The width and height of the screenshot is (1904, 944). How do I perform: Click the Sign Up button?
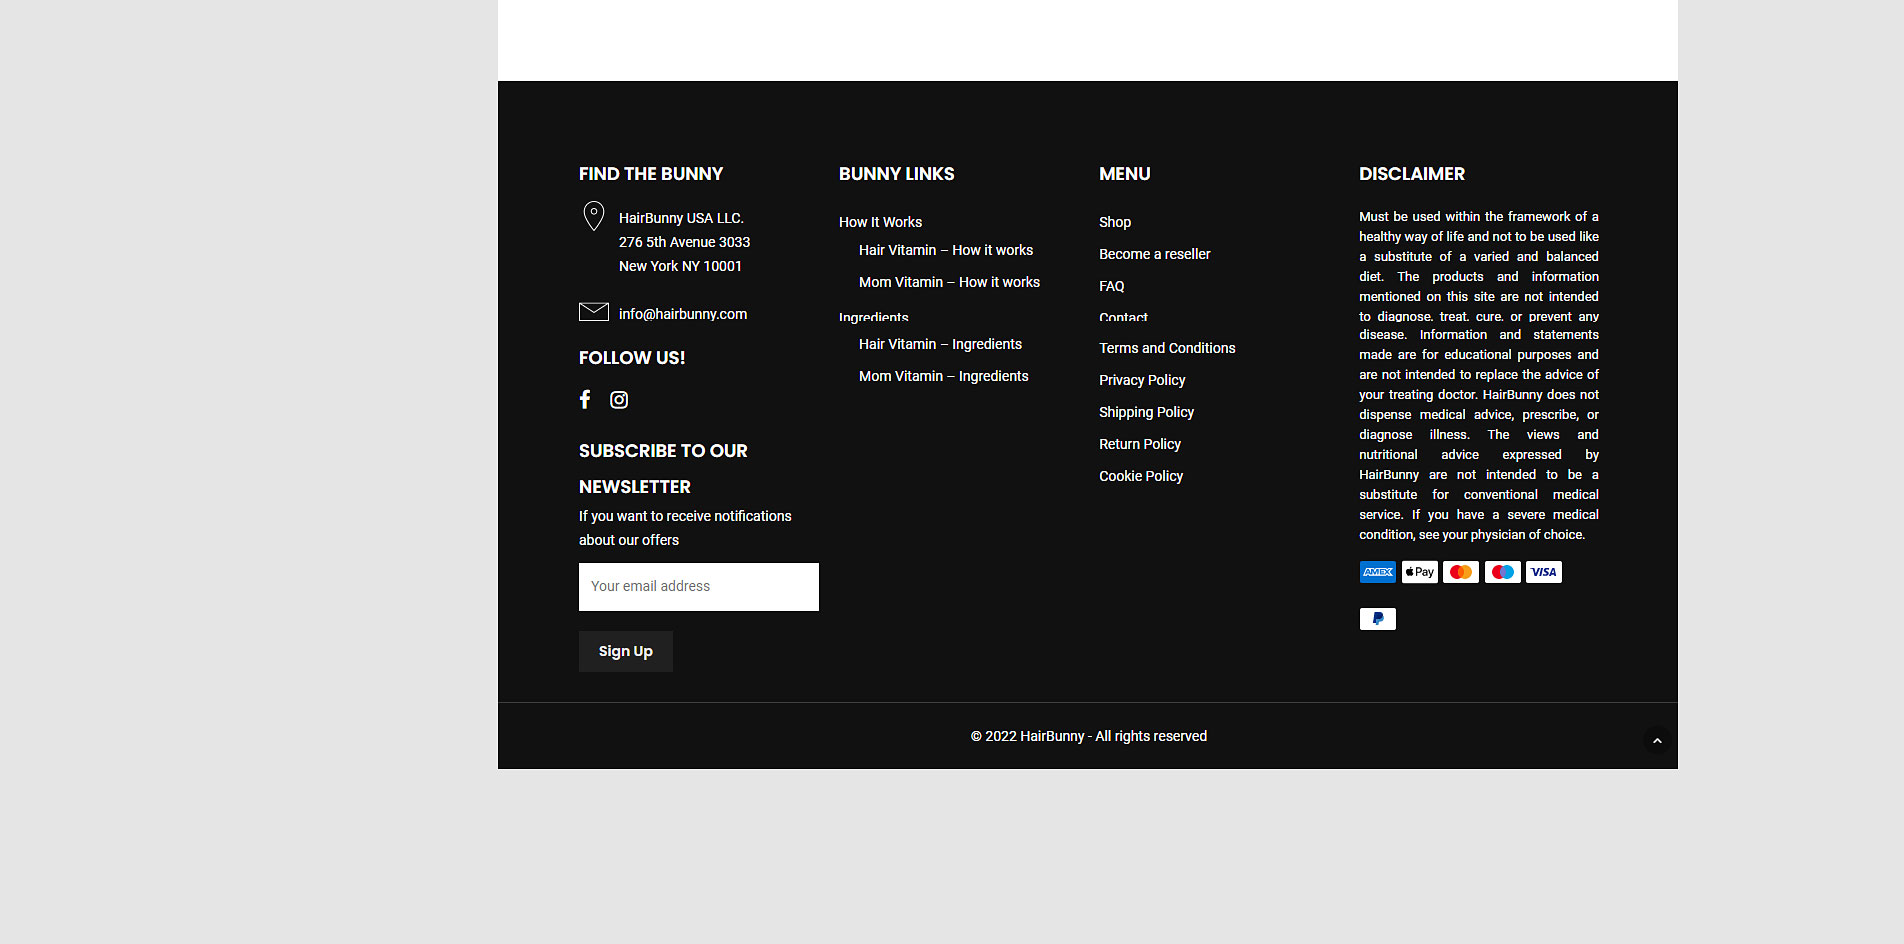(626, 651)
